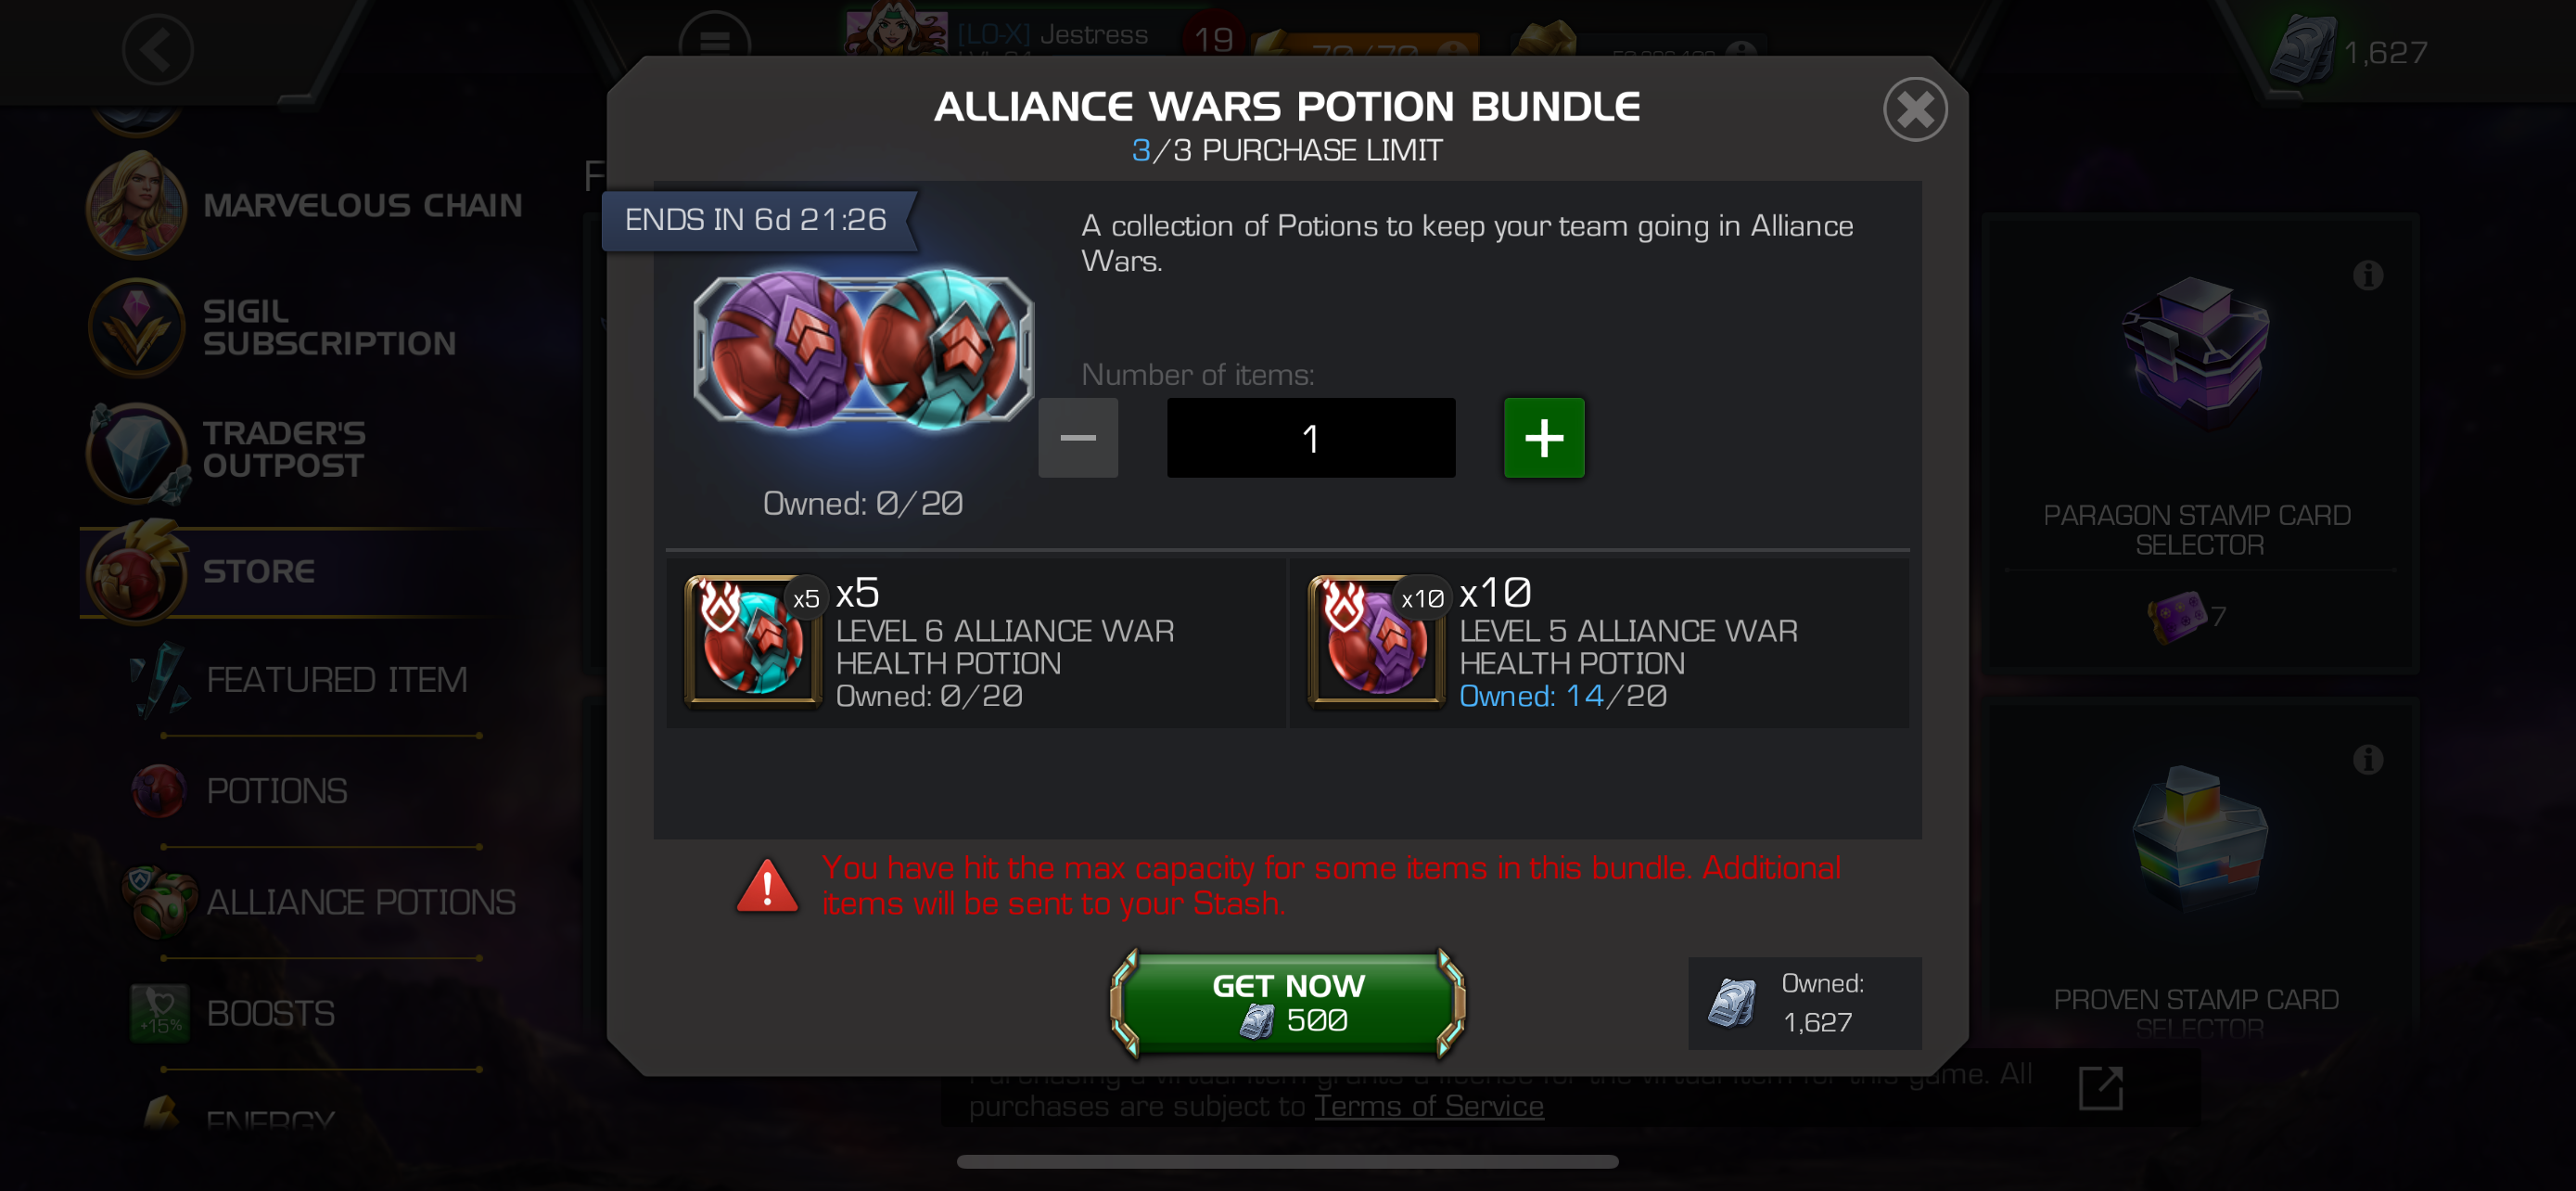2576x1191 pixels.
Task: Open the Terms of Service link
Action: point(1428,1106)
